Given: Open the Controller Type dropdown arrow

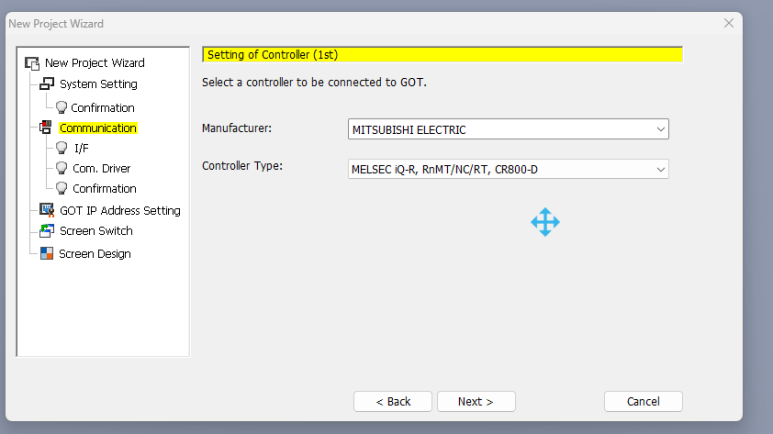Looking at the screenshot, I should pyautogui.click(x=661, y=169).
